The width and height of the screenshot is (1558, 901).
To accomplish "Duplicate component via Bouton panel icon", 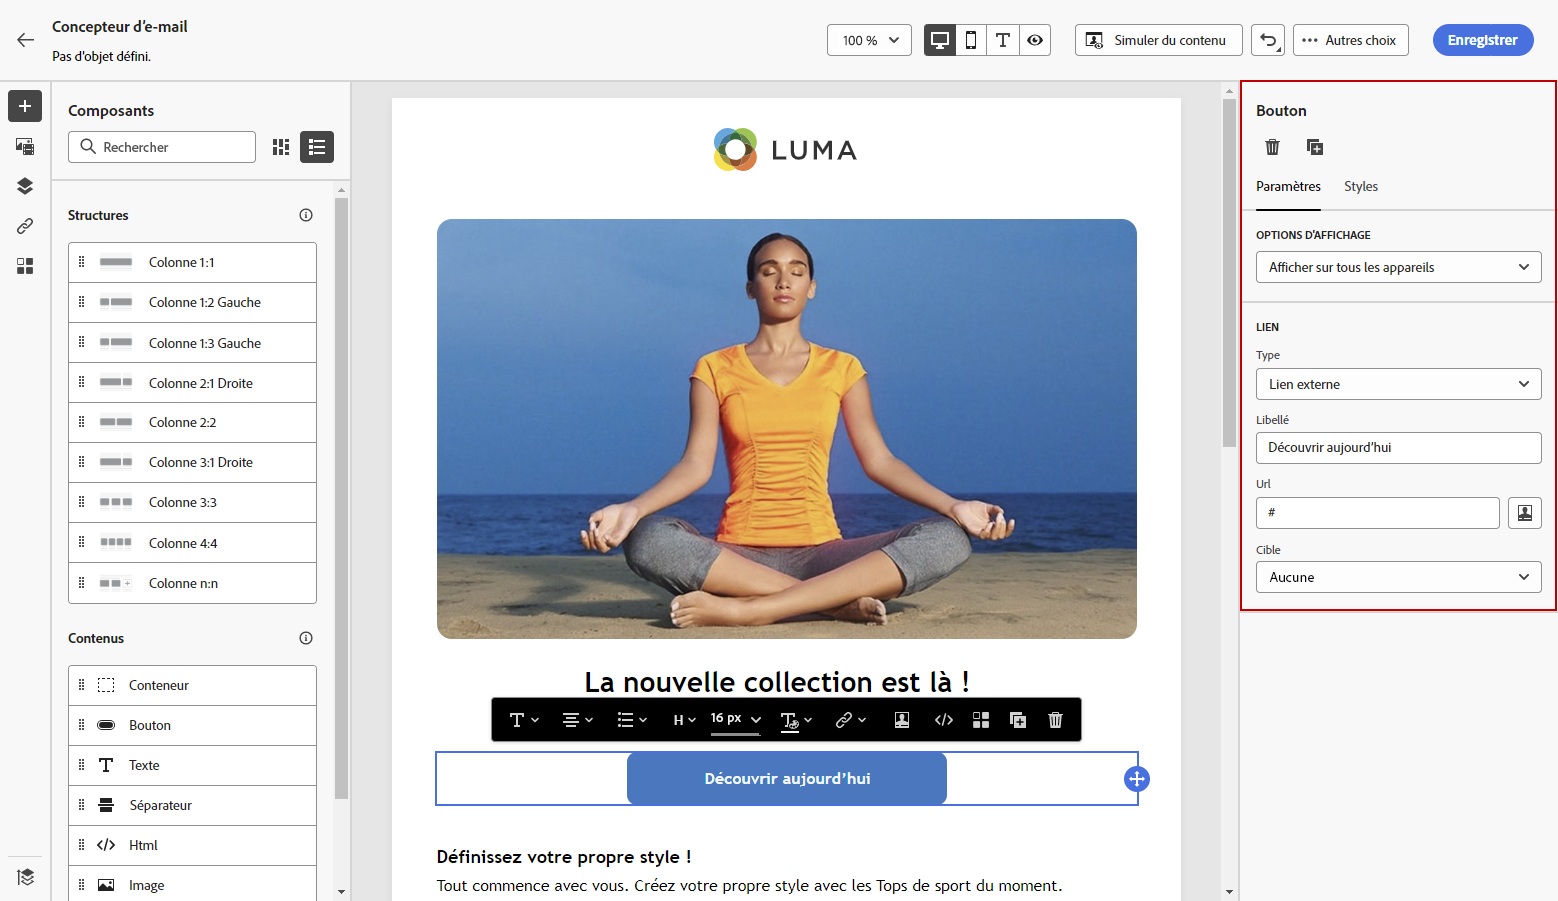I will pyautogui.click(x=1315, y=147).
